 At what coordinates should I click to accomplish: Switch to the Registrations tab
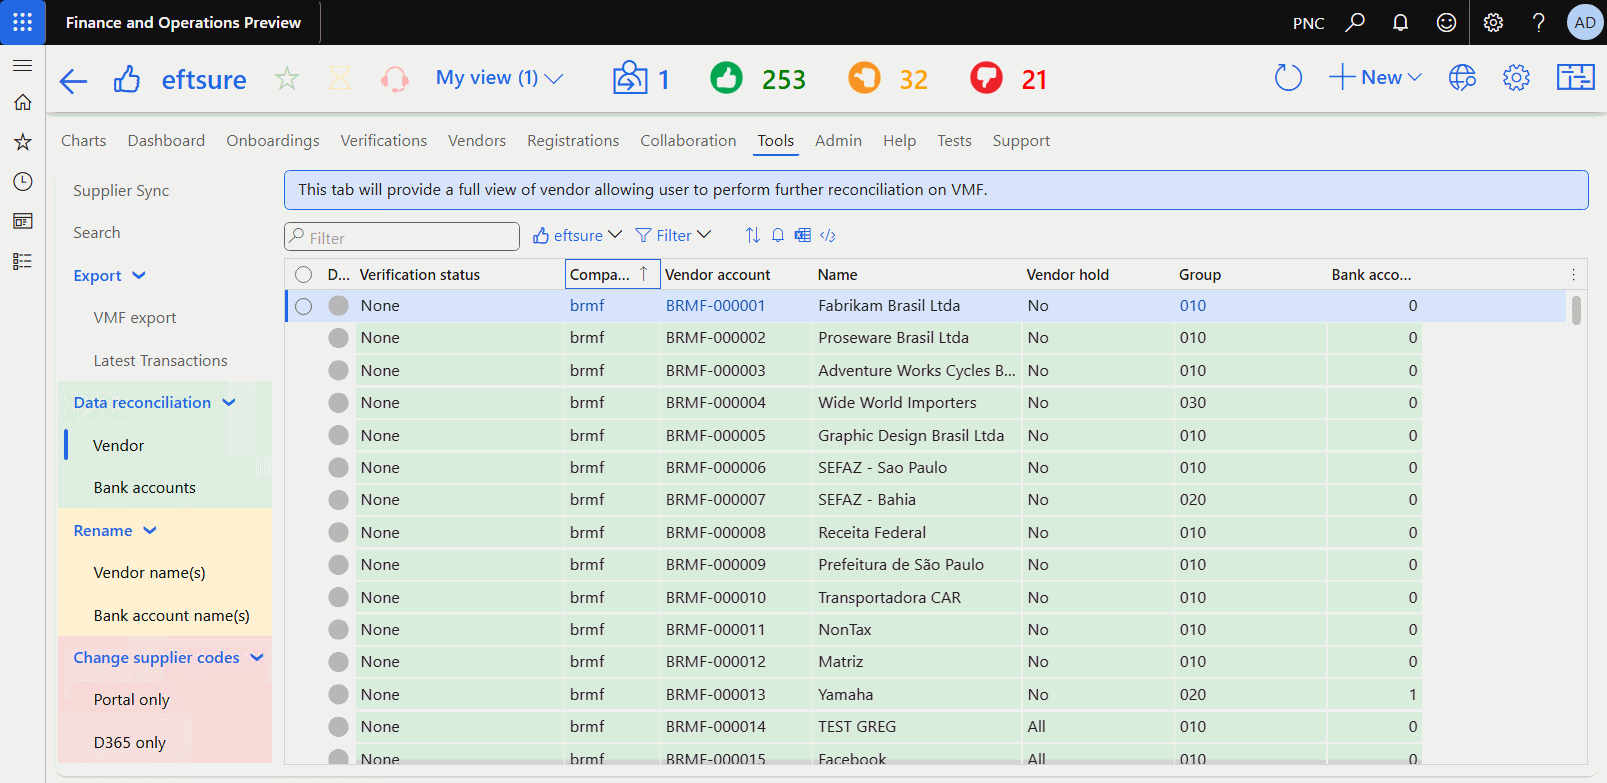click(573, 141)
